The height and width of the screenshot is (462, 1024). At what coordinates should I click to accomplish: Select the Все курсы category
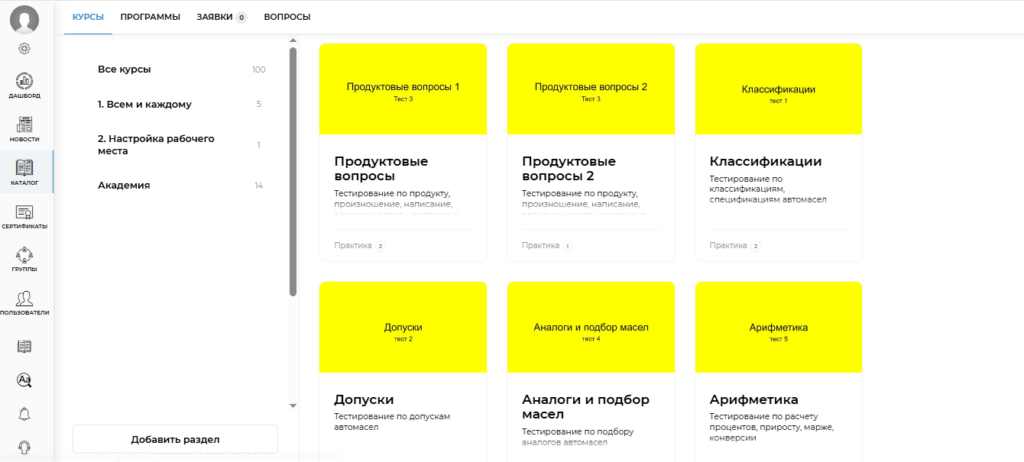pos(125,69)
